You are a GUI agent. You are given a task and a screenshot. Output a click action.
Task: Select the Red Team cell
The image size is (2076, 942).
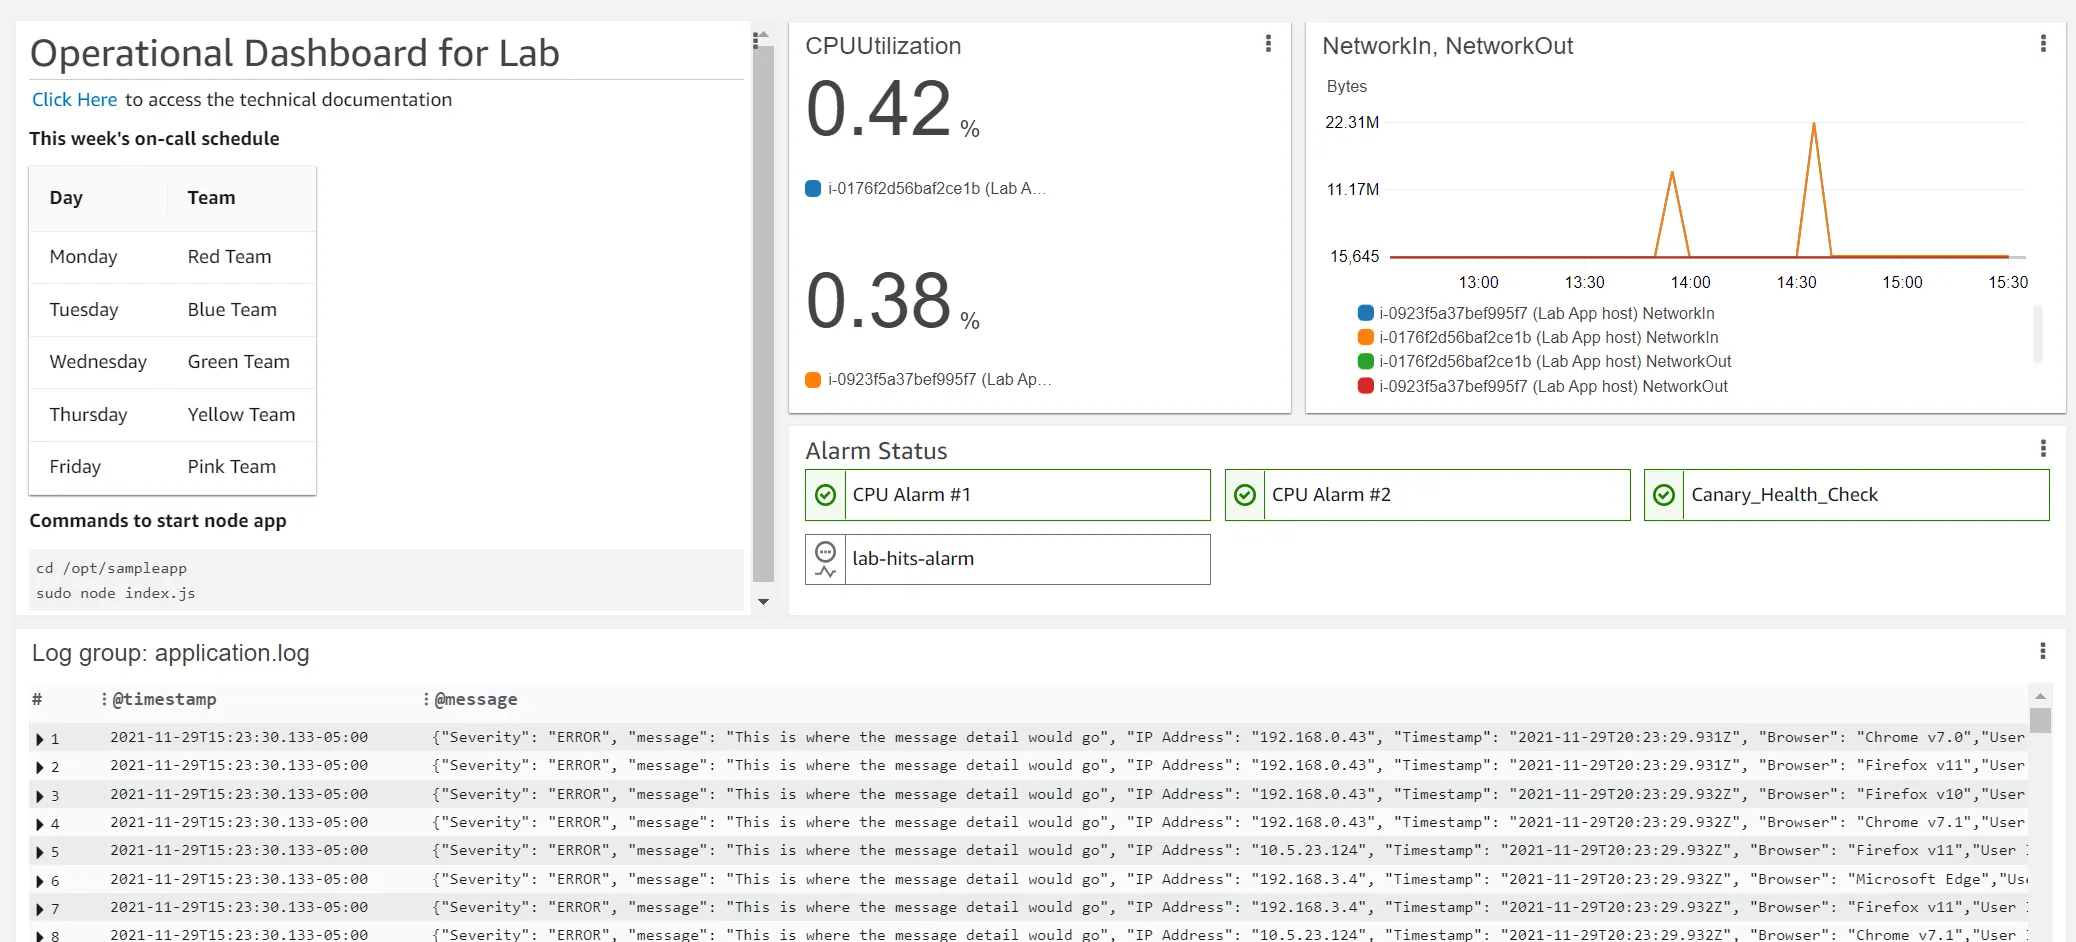pos(229,257)
